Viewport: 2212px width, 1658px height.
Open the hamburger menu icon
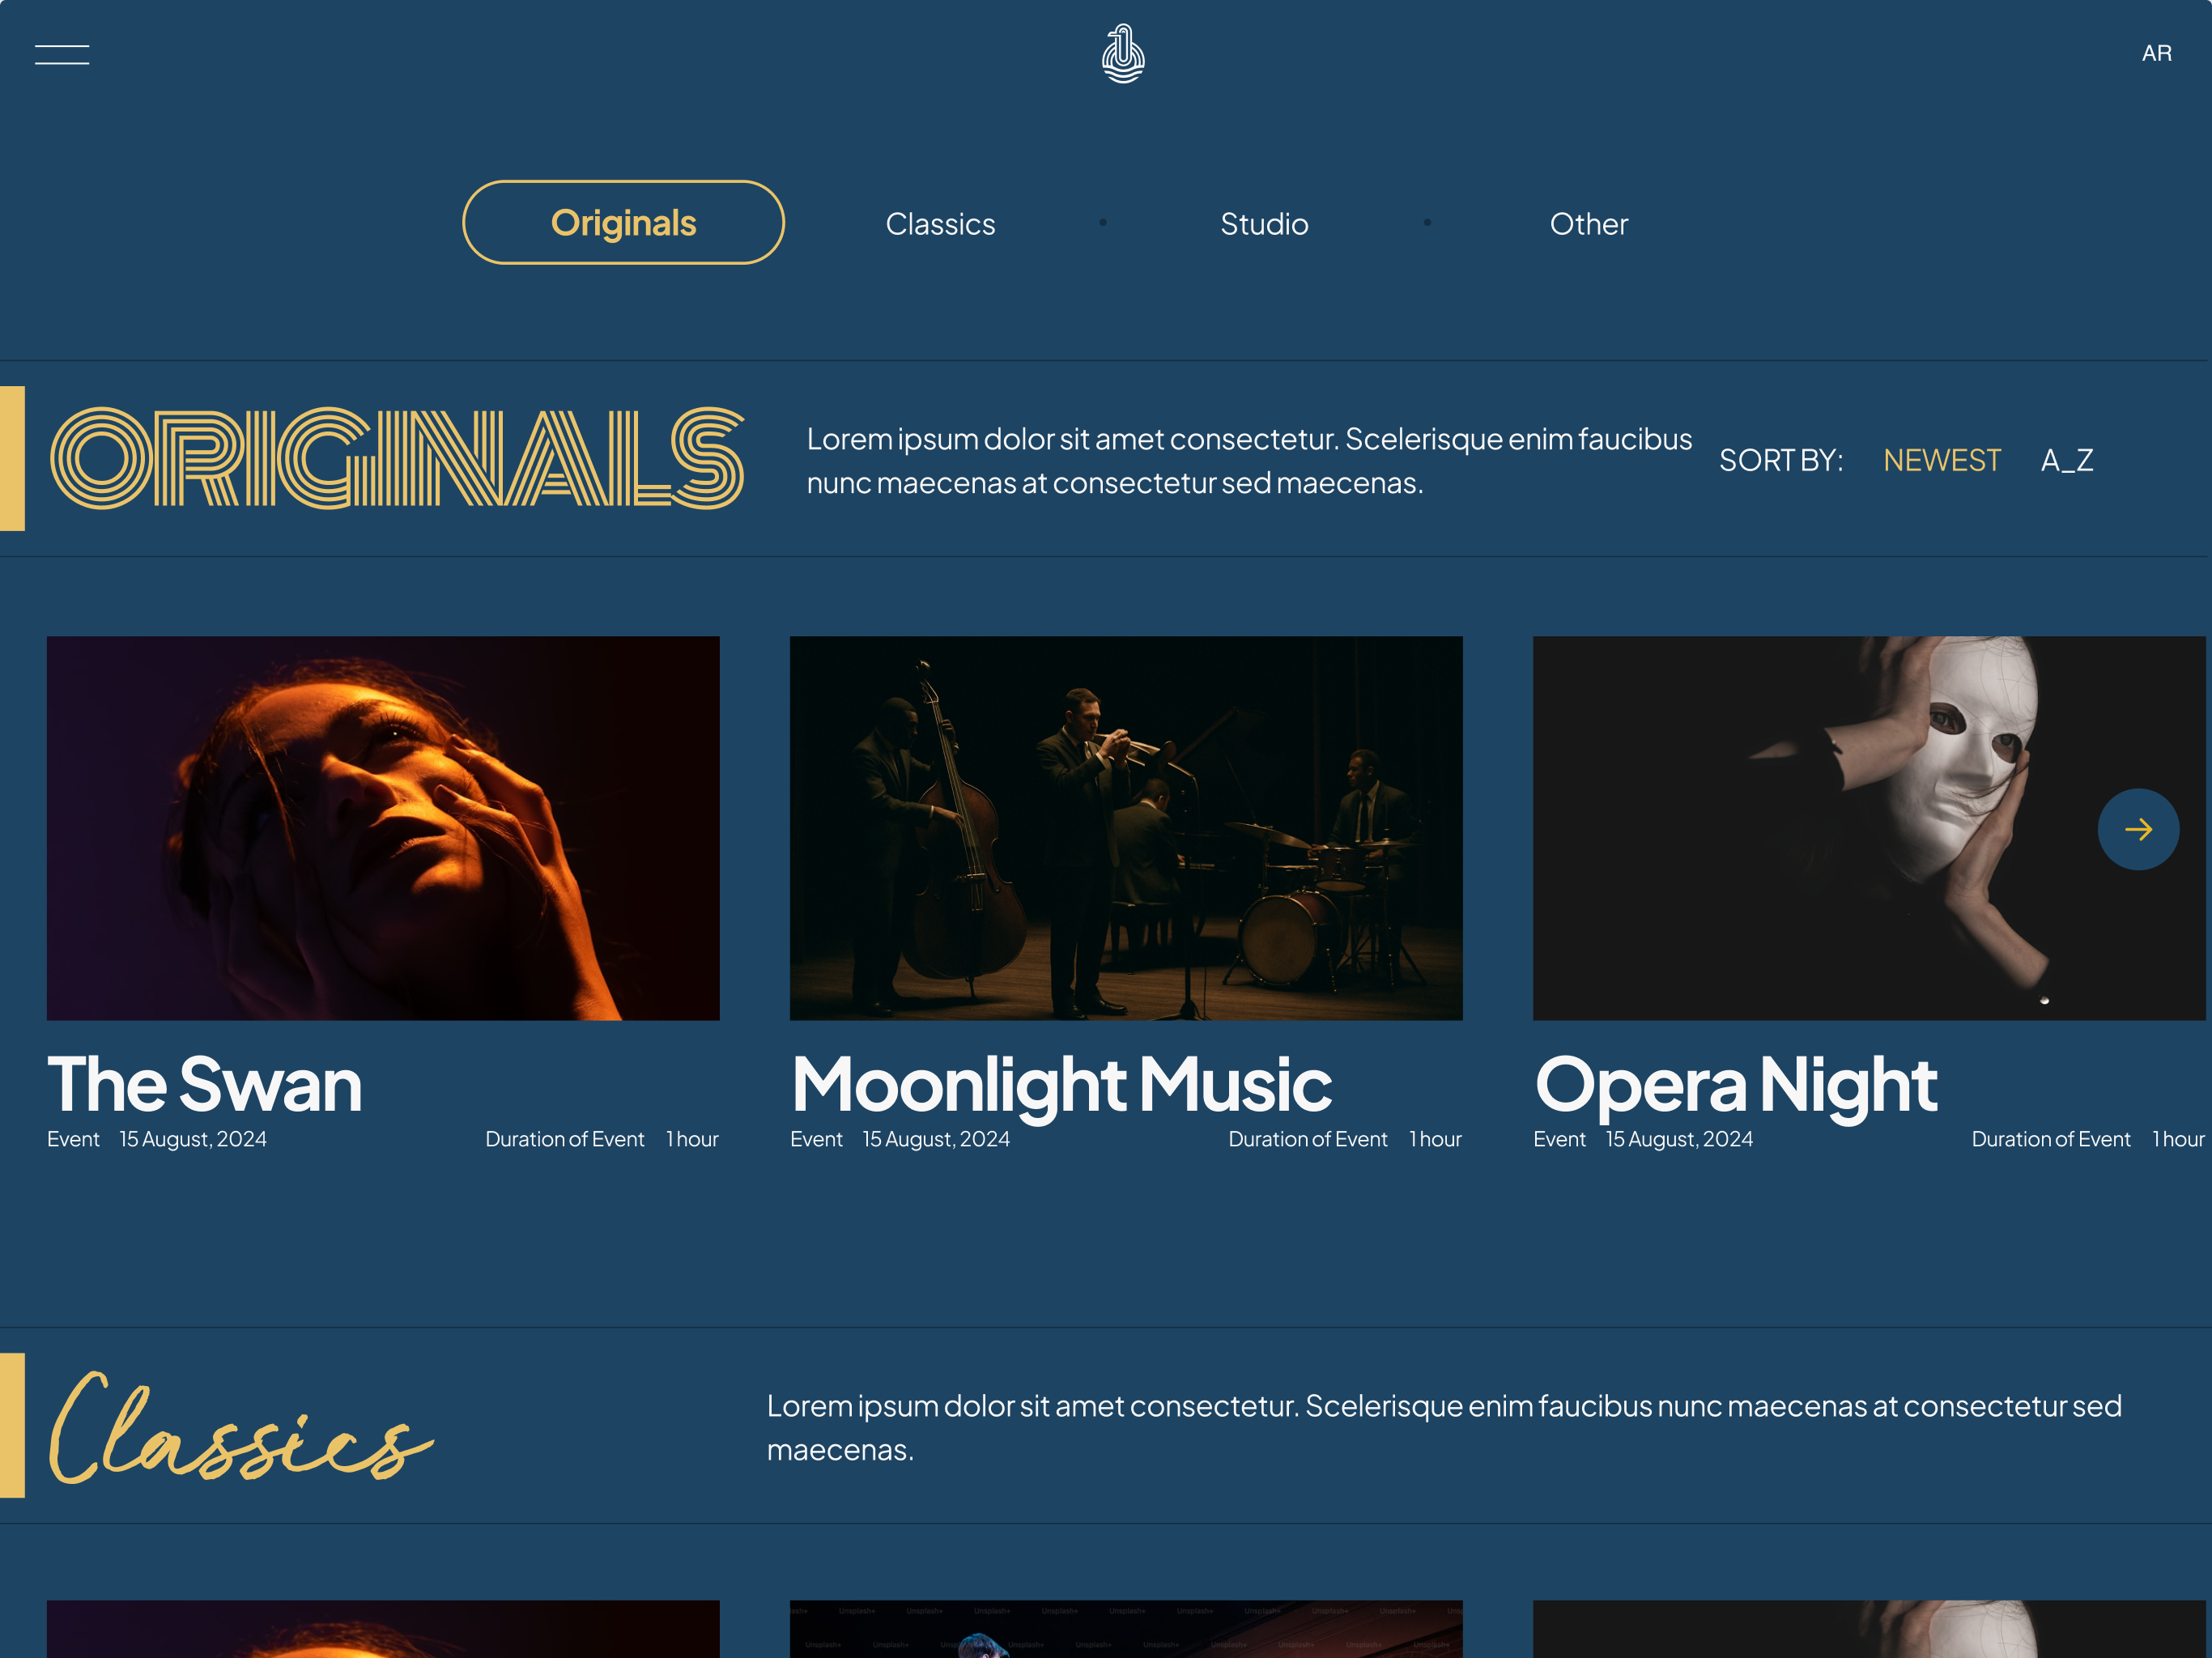(62, 55)
